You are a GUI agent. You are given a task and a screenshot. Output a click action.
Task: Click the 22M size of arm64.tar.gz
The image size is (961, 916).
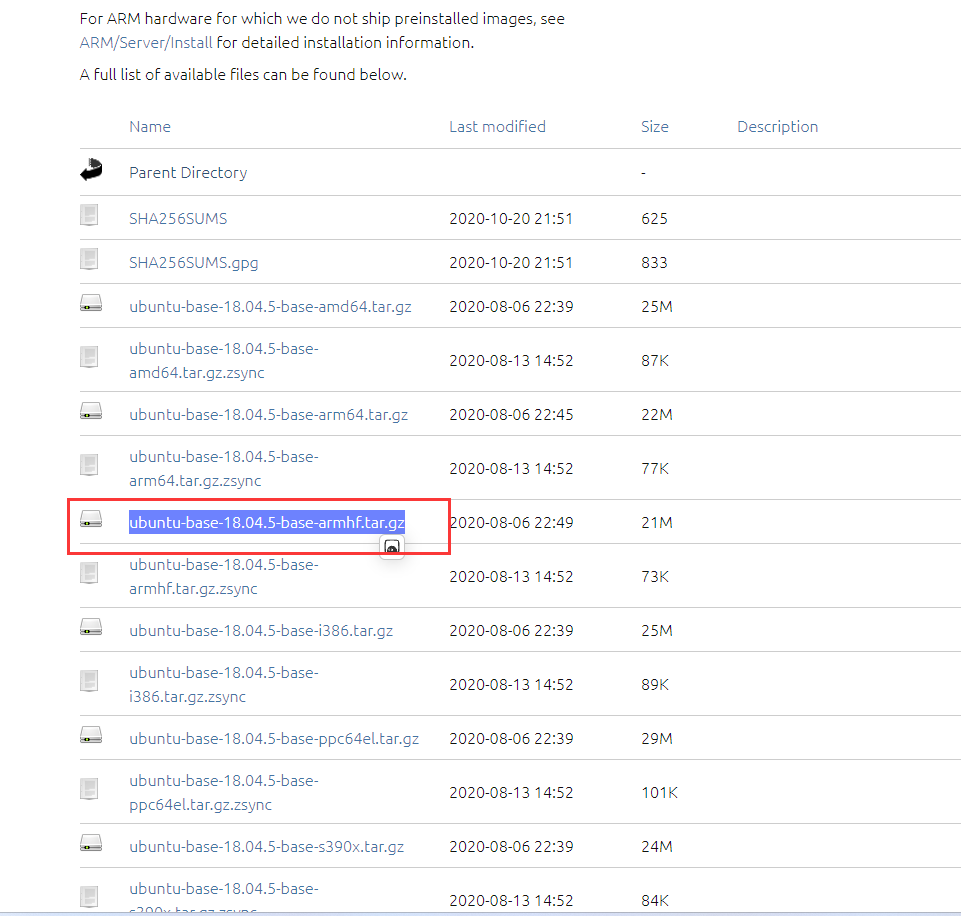656,415
